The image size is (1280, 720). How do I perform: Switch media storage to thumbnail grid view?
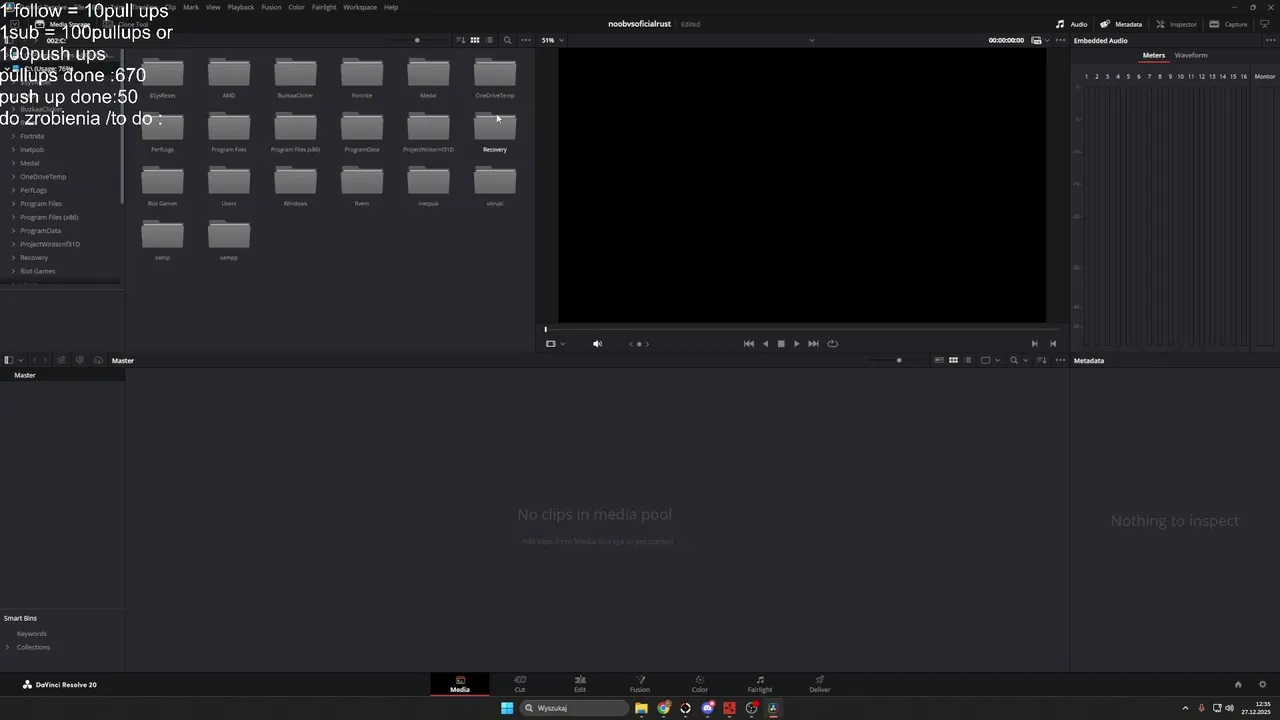[475, 40]
